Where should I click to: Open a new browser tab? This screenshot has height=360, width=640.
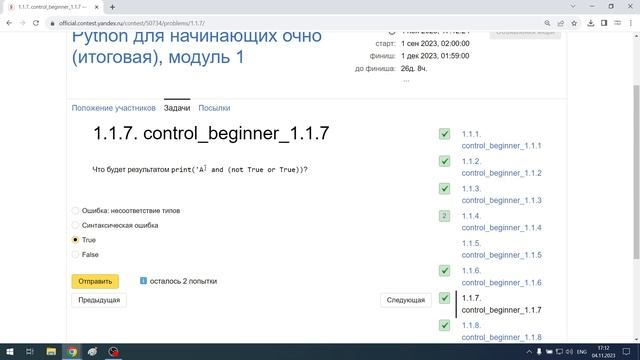tap(112, 7)
